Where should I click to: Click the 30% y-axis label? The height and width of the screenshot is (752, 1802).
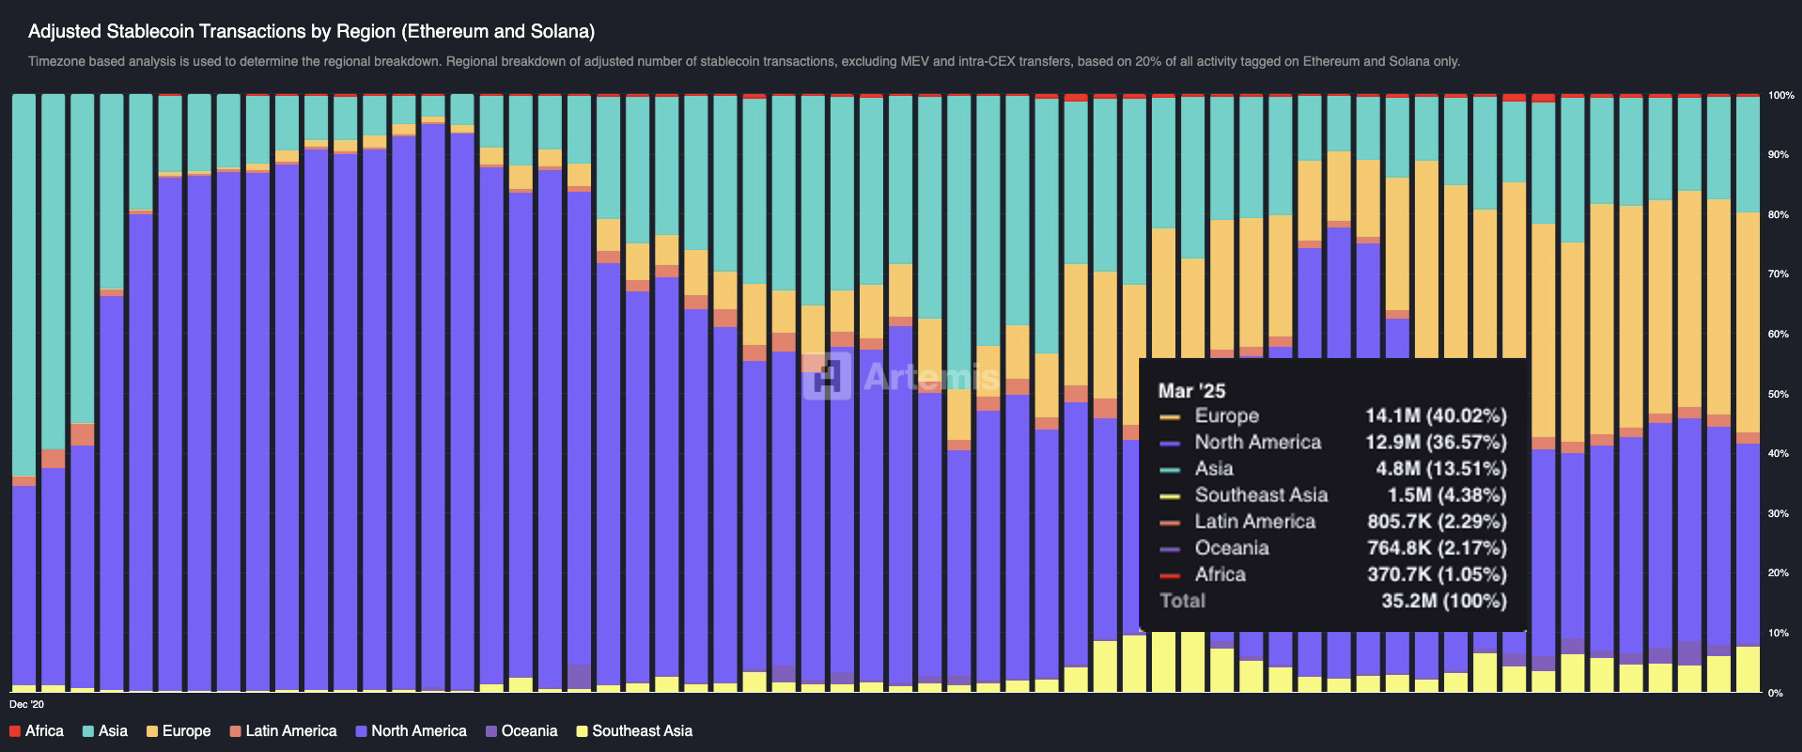click(x=1778, y=513)
